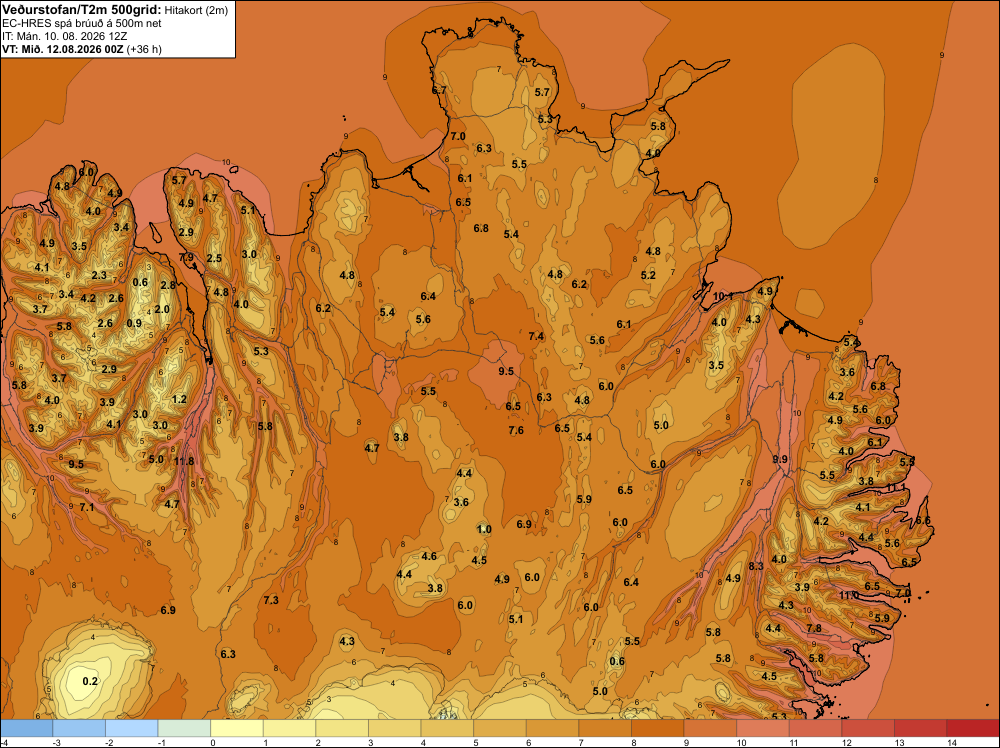Click the legend swatch between -3 and -2

79,728
